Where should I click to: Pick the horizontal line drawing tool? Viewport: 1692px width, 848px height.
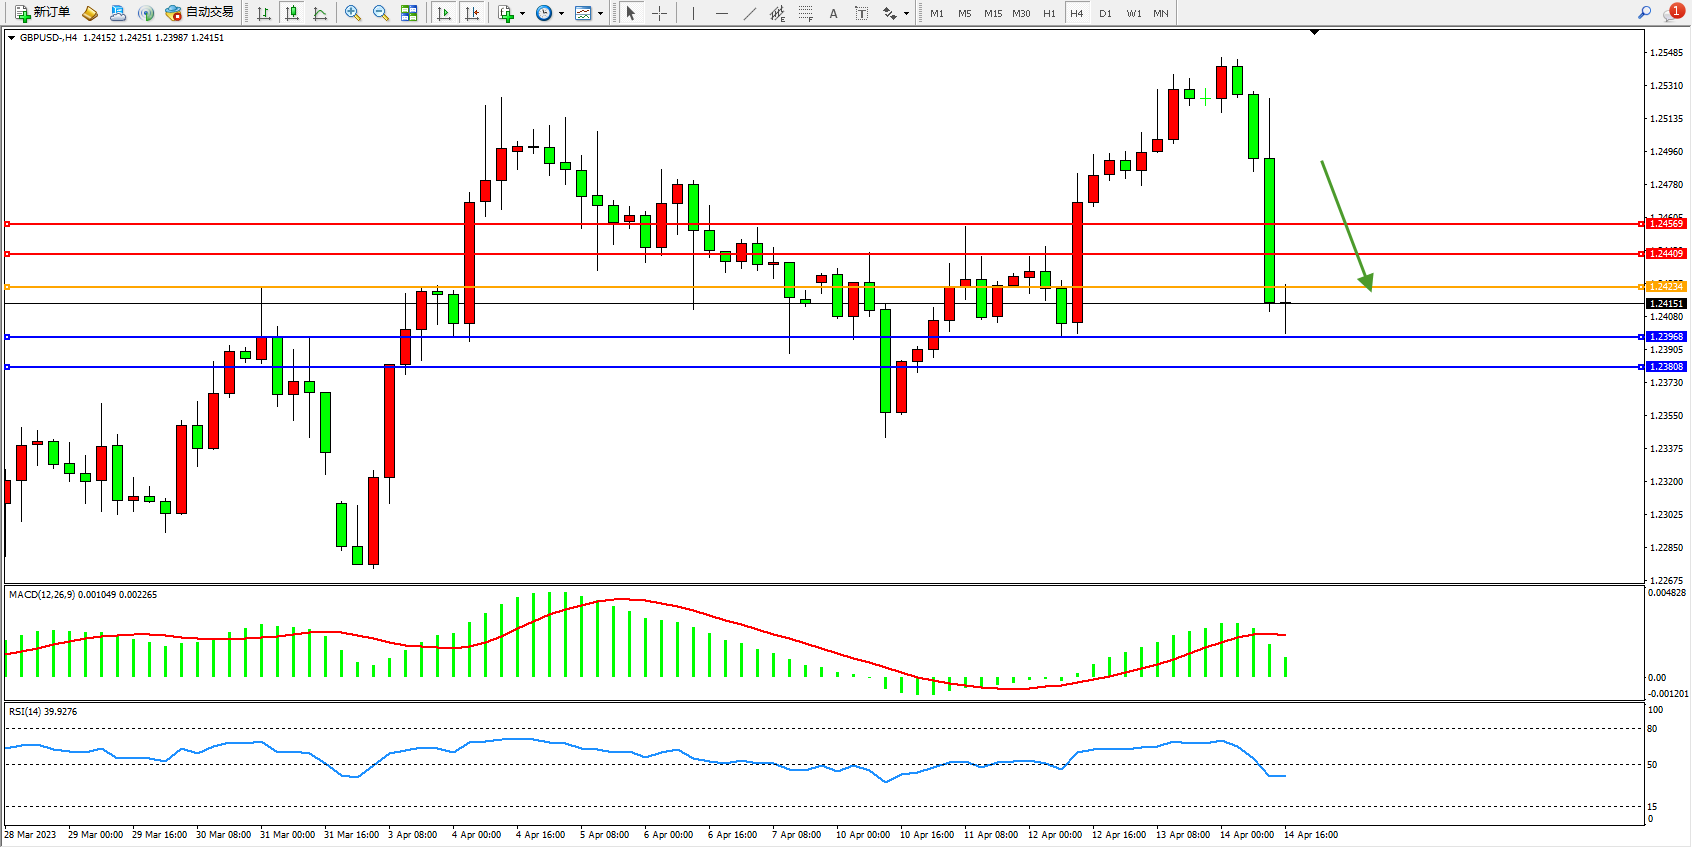[721, 13]
